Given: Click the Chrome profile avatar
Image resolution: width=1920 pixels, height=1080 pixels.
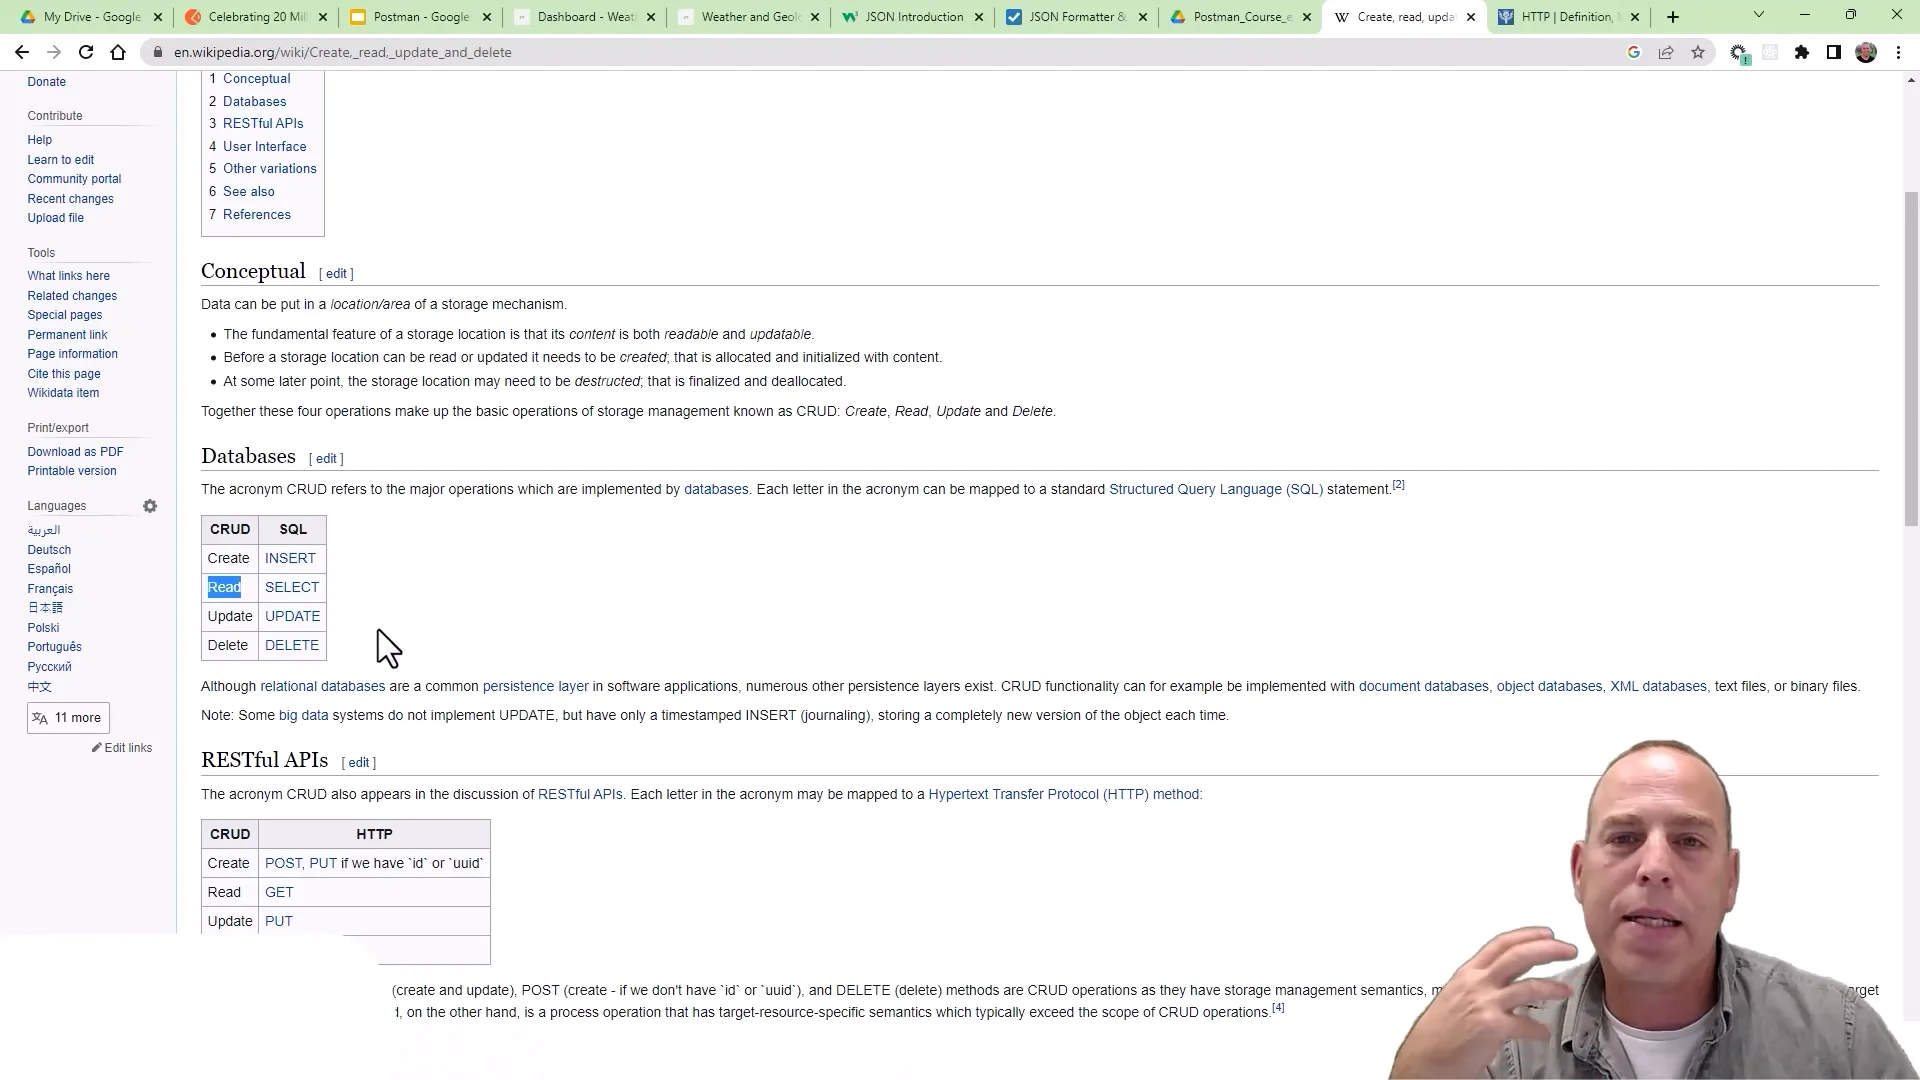Looking at the screenshot, I should [x=1865, y=52].
